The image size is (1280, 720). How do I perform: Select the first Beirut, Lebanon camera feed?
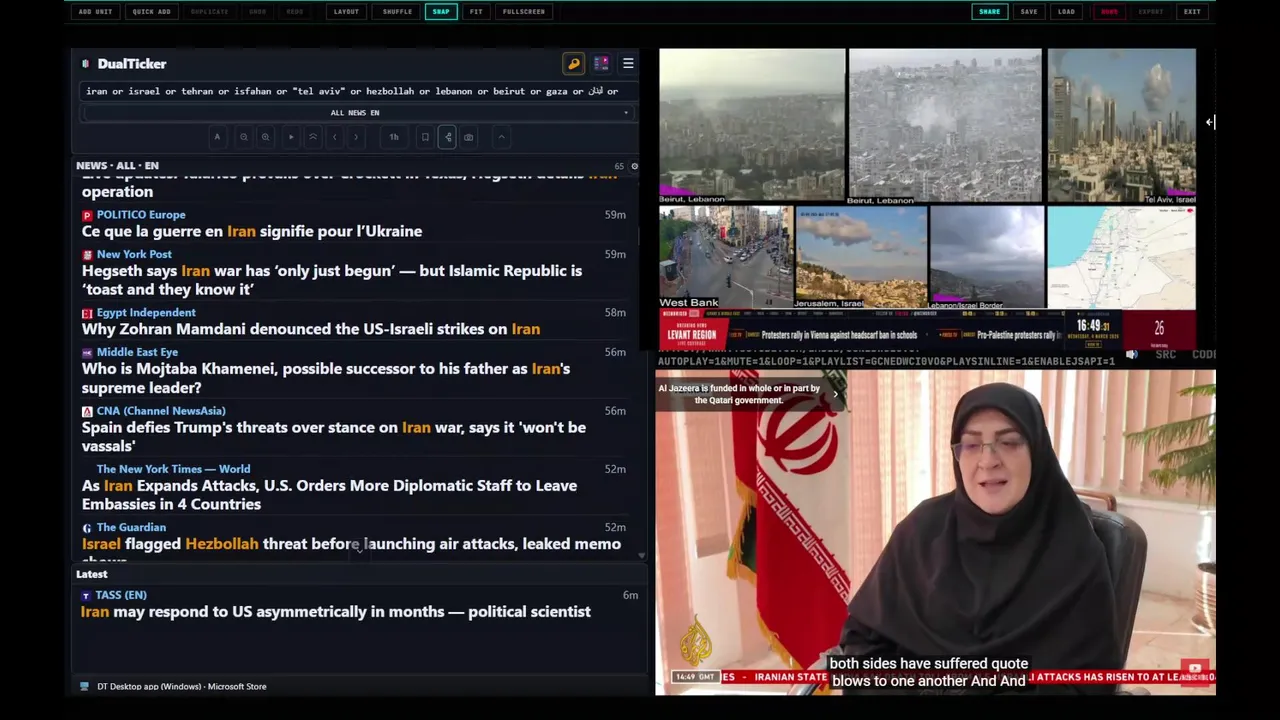click(x=752, y=126)
